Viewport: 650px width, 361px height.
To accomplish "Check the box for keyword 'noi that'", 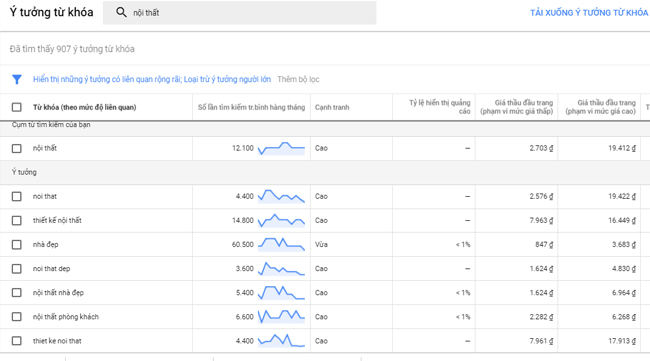I will pyautogui.click(x=17, y=196).
